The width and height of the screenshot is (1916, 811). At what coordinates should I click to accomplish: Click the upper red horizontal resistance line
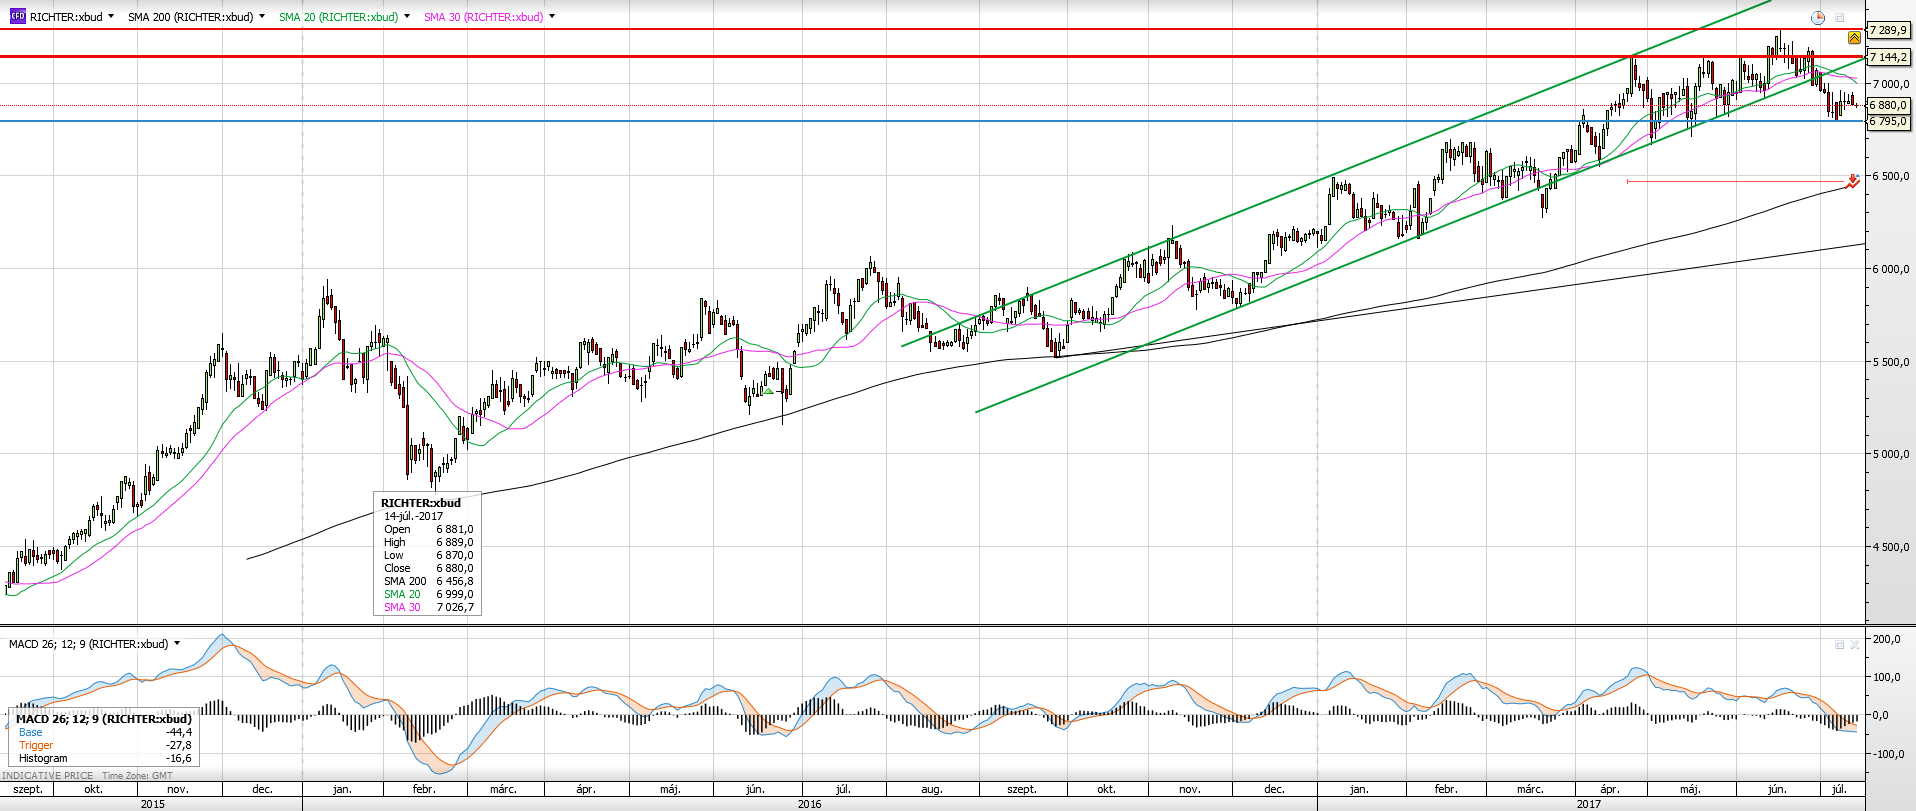930,29
